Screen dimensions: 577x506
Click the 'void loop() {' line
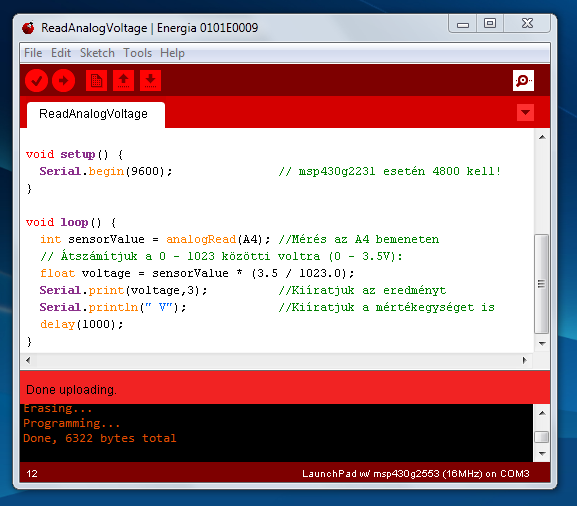pos(71,223)
